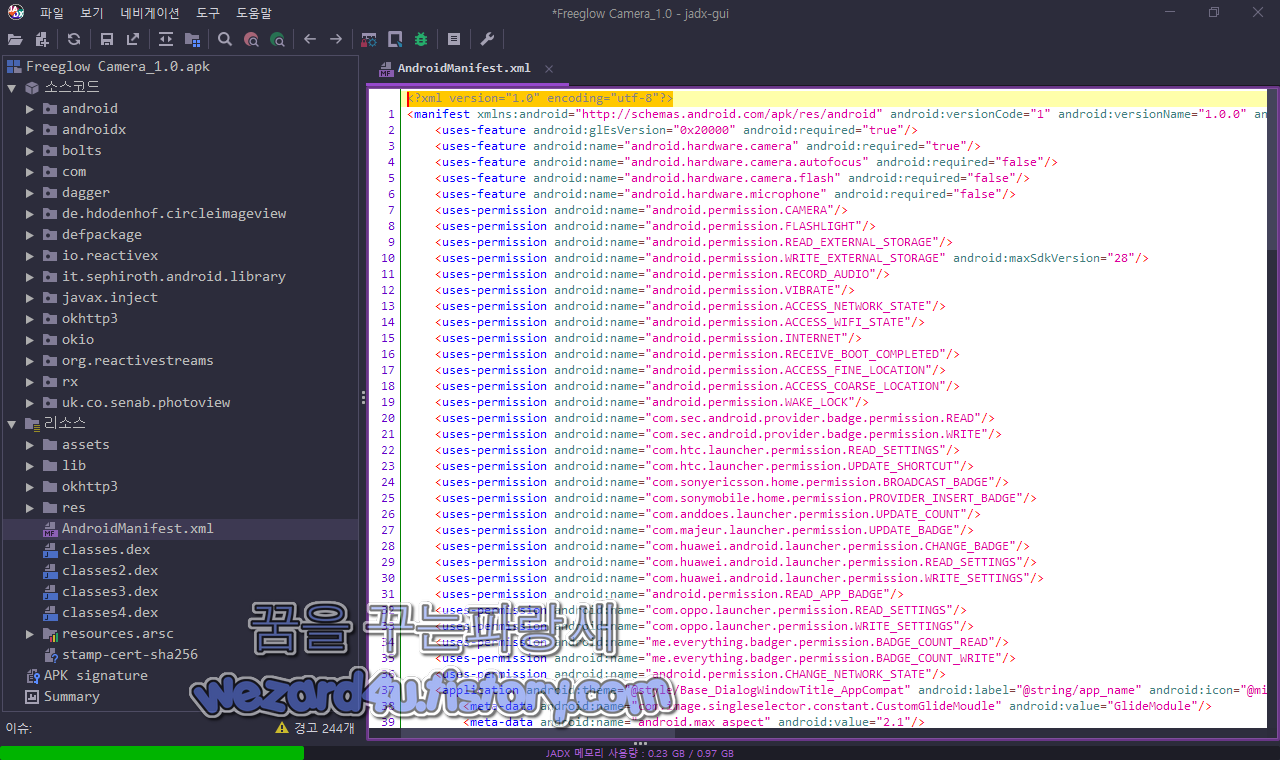Select de.hdodenhof.circleimageview package
Viewport: 1280px width, 760px height.
(x=164, y=213)
